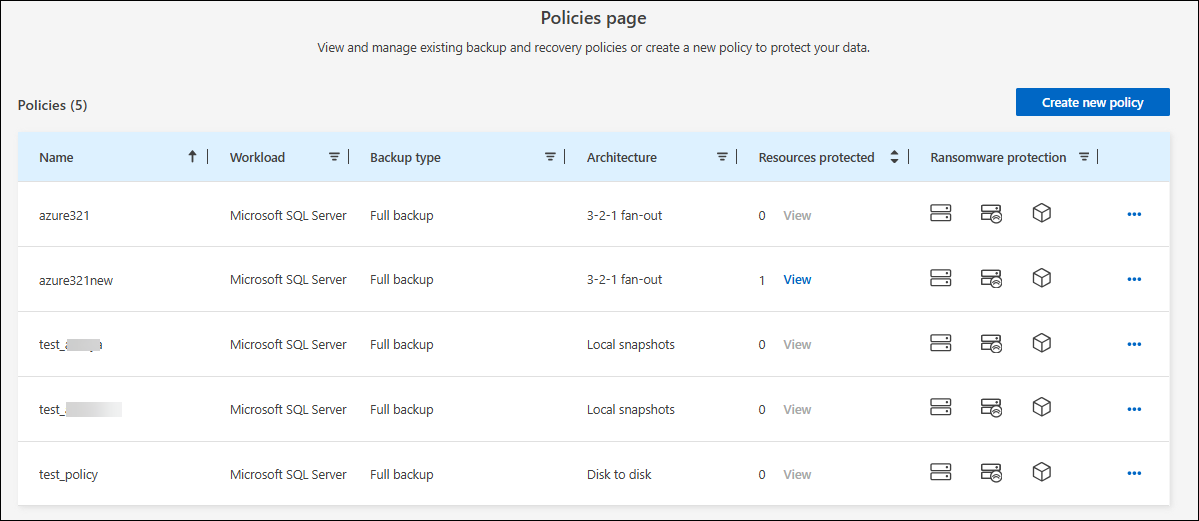Sort by Resources protected column
This screenshot has width=1199, height=521.
(x=893, y=157)
